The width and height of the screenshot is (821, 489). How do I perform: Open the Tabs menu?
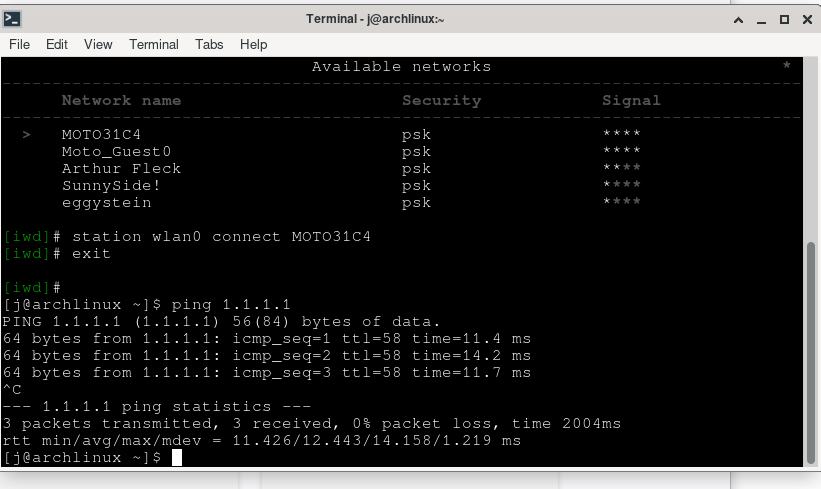(209, 45)
